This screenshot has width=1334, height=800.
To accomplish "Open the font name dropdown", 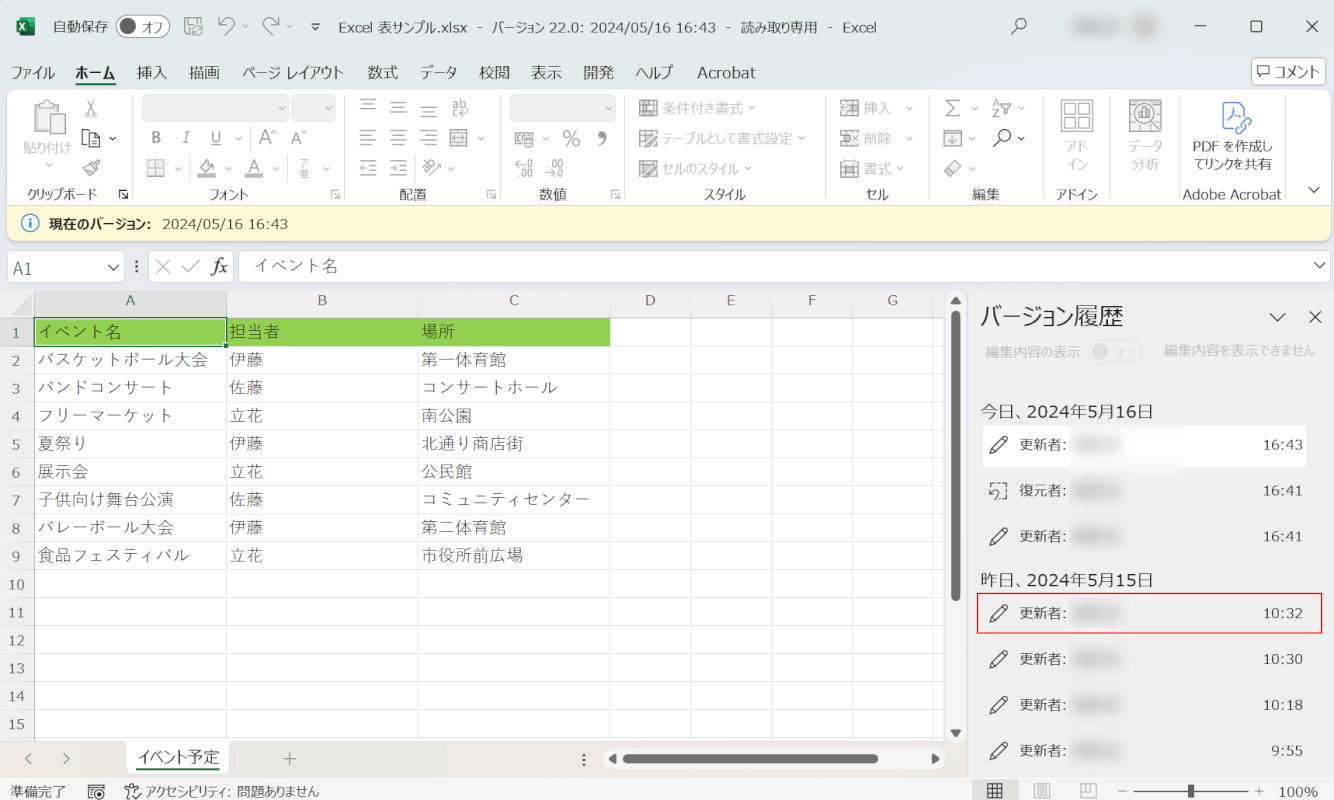I will coord(282,108).
